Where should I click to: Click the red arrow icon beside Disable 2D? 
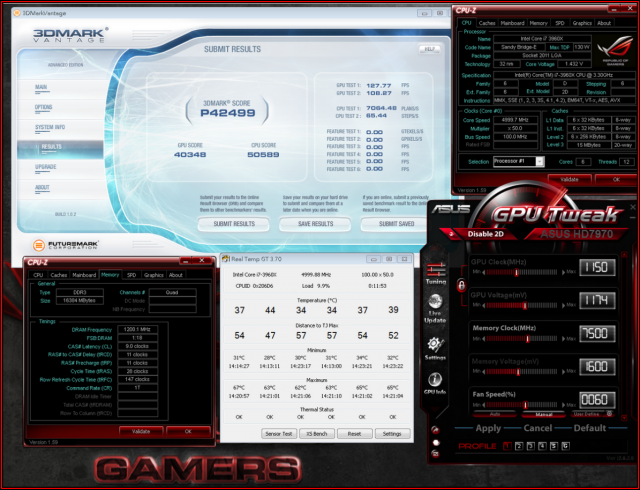tap(451, 234)
